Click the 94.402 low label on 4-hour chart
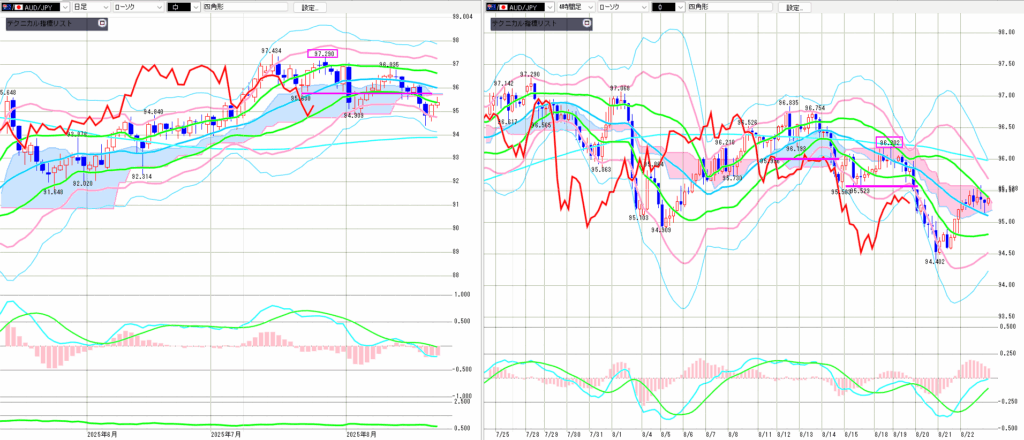Viewport: 1024px width, 440px height. click(935, 262)
